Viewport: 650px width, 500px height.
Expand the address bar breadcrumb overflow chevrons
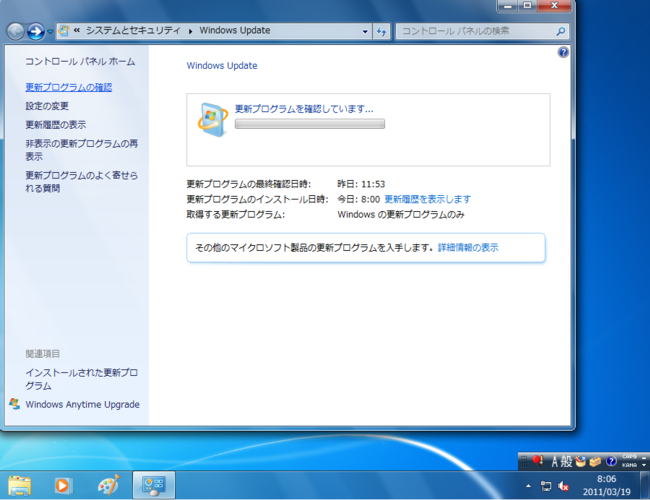point(77,30)
